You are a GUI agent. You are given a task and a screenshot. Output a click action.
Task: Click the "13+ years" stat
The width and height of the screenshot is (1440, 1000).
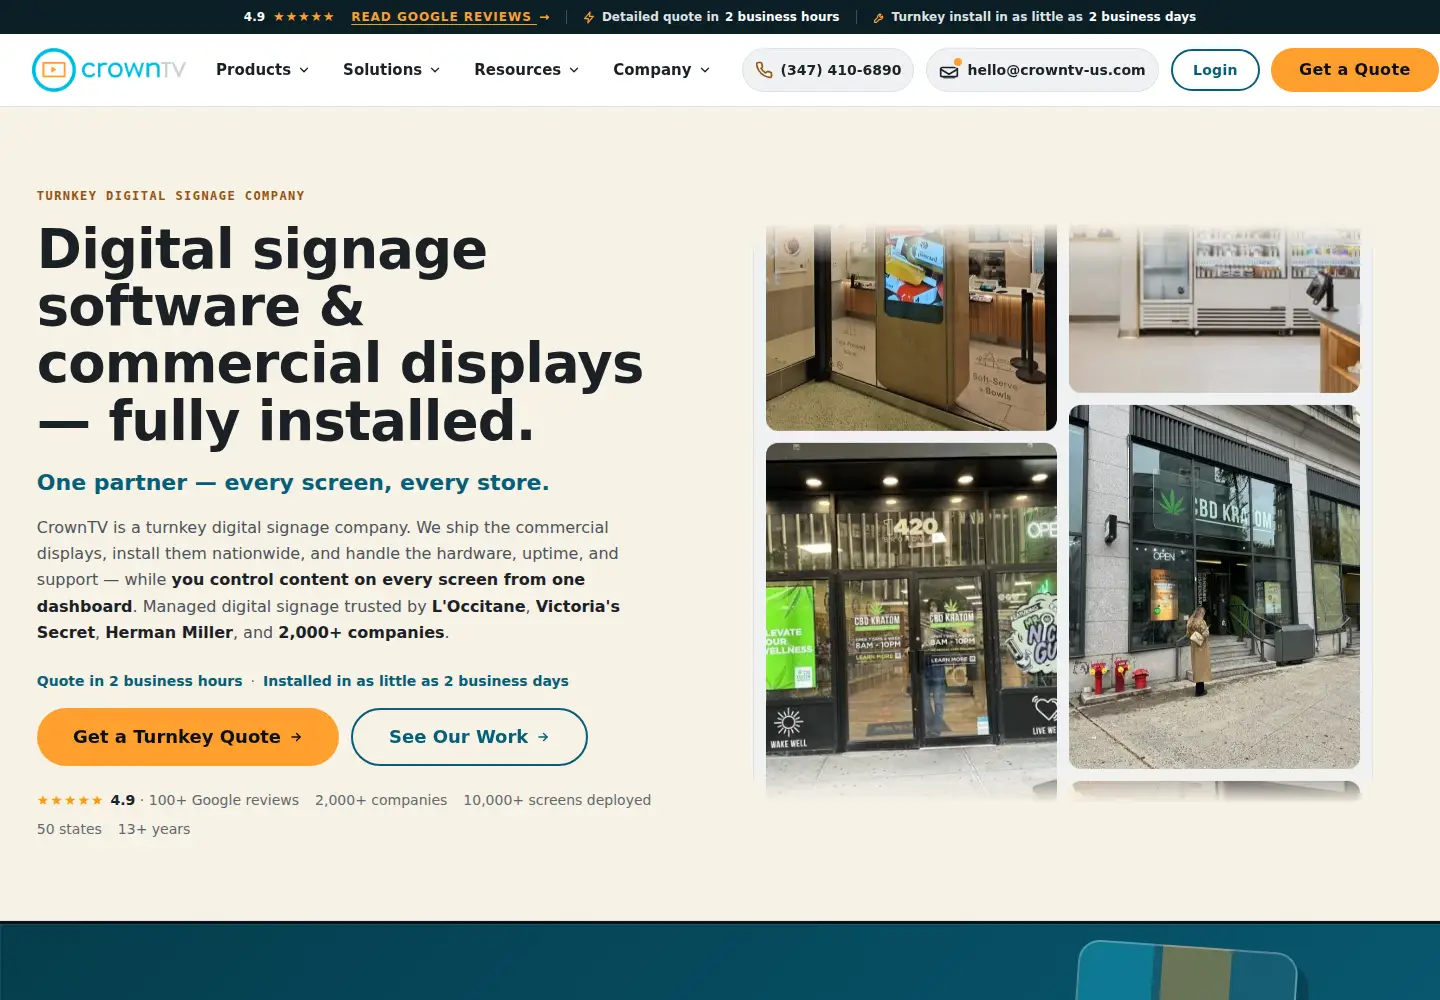point(154,829)
